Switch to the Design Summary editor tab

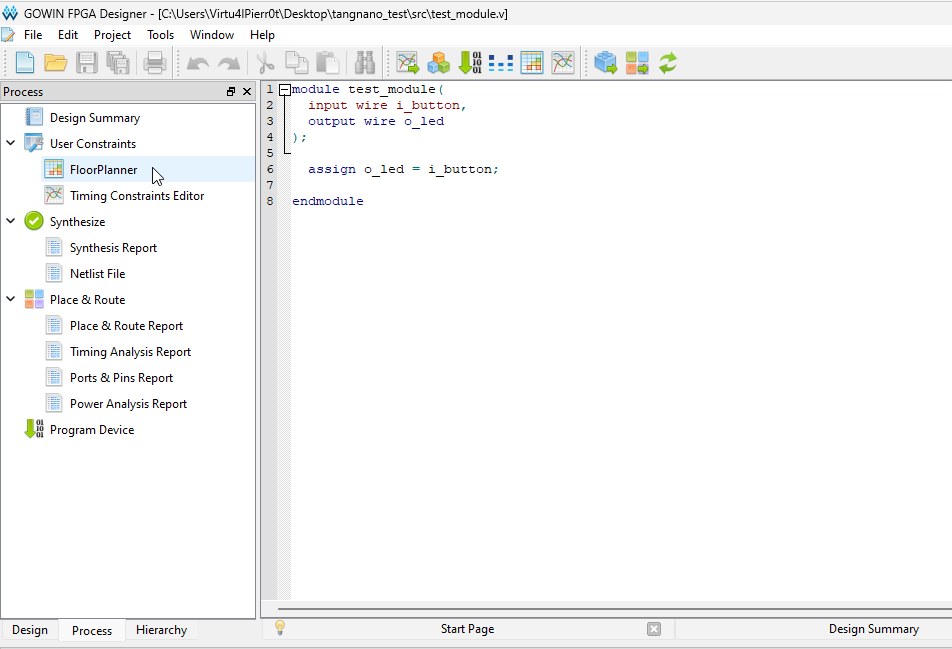[874, 629]
